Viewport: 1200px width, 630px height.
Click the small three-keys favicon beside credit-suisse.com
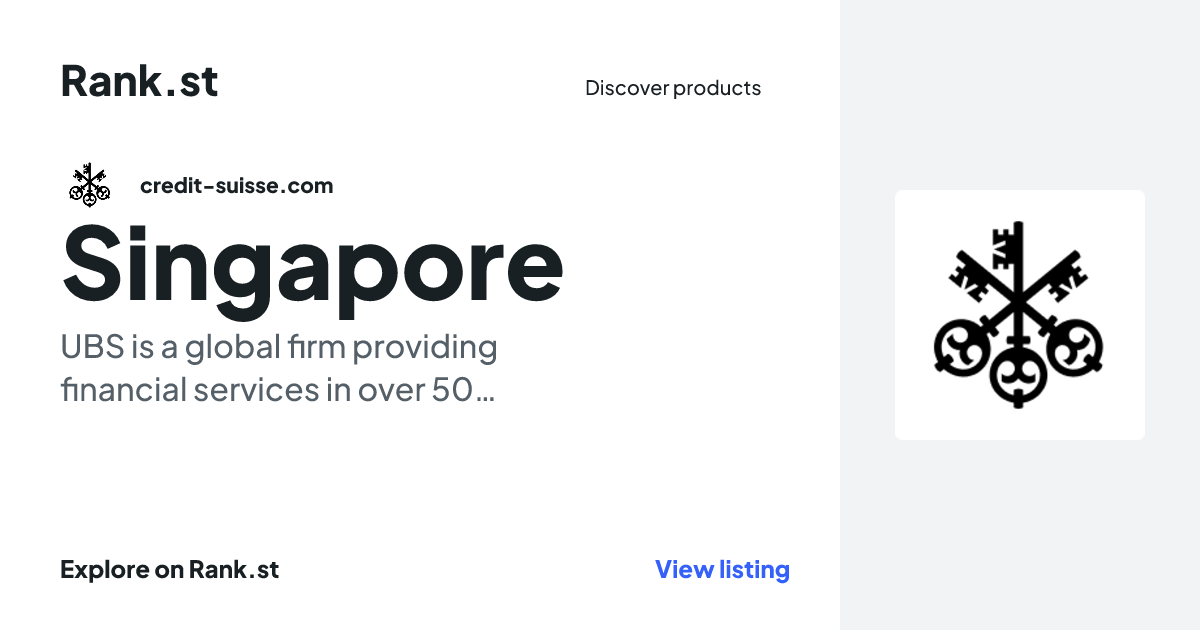point(90,185)
